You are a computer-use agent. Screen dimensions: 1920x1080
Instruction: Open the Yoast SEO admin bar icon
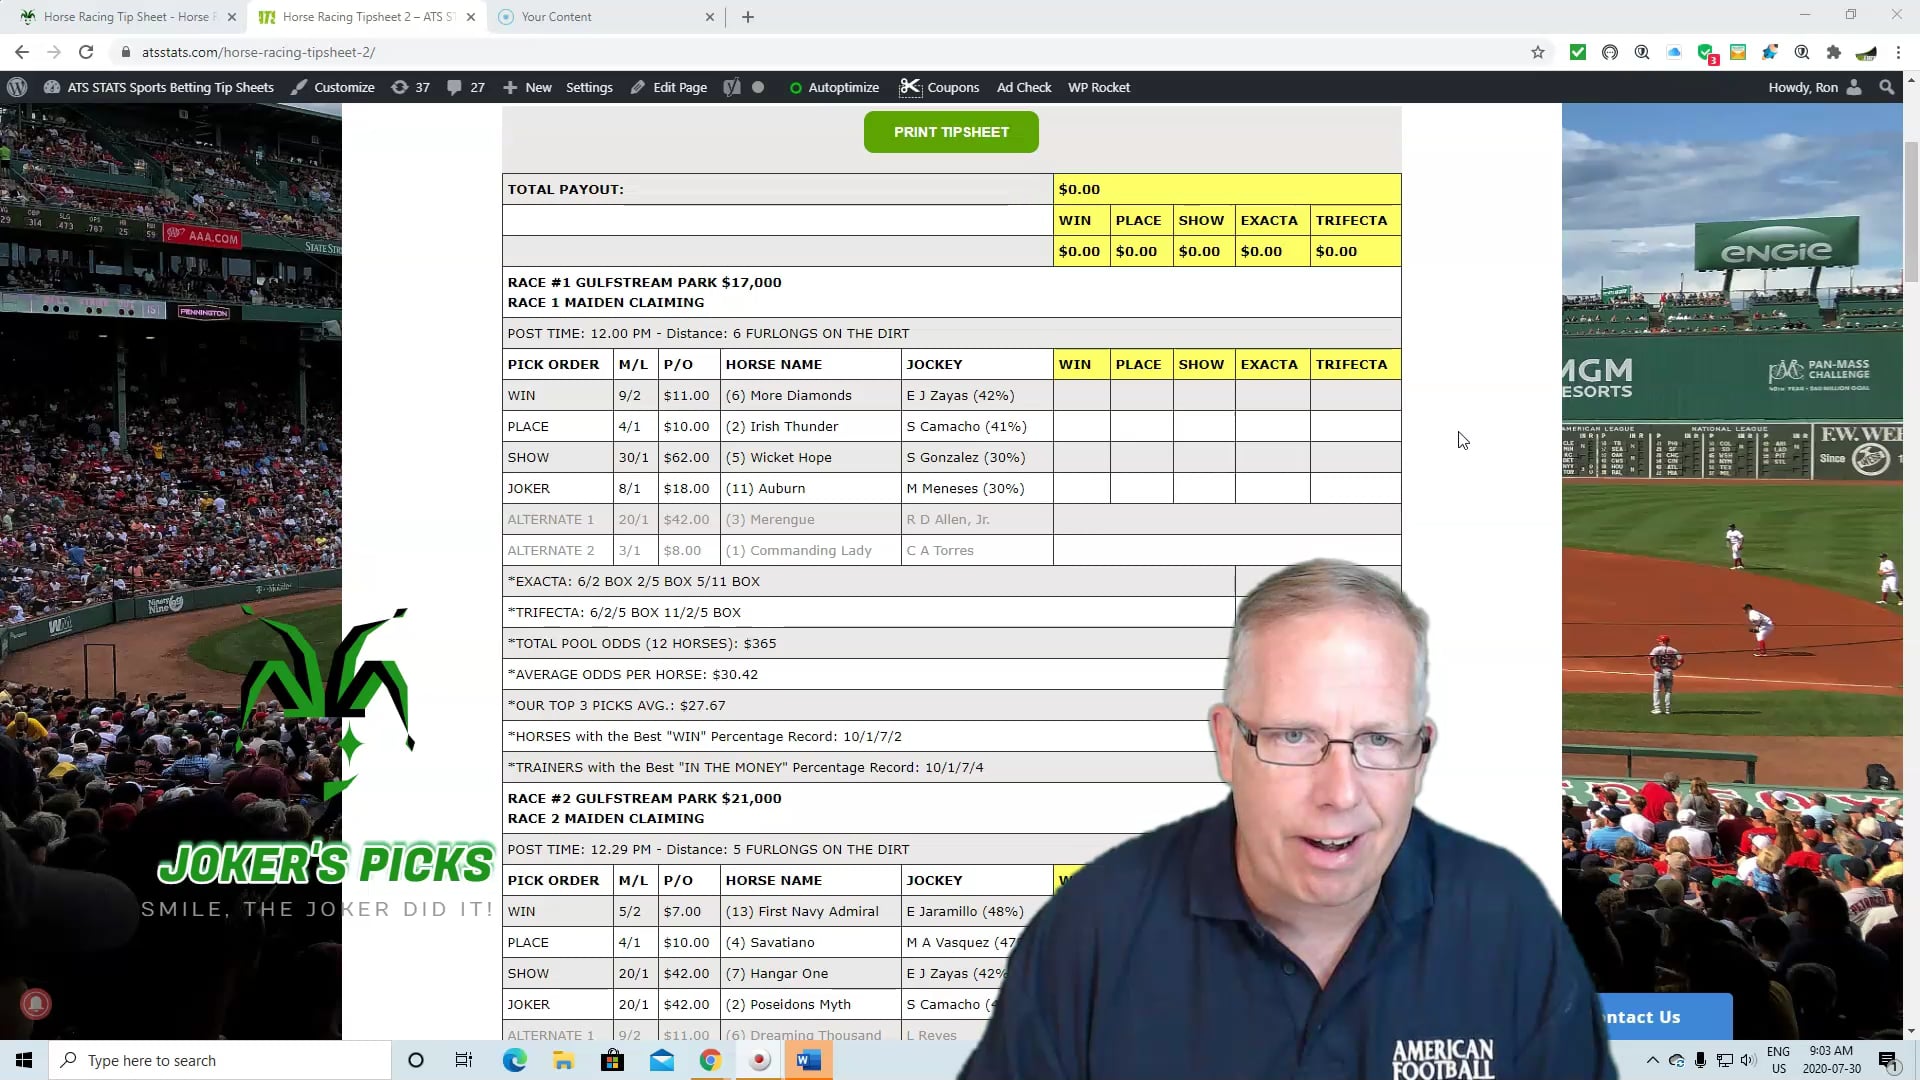point(732,87)
